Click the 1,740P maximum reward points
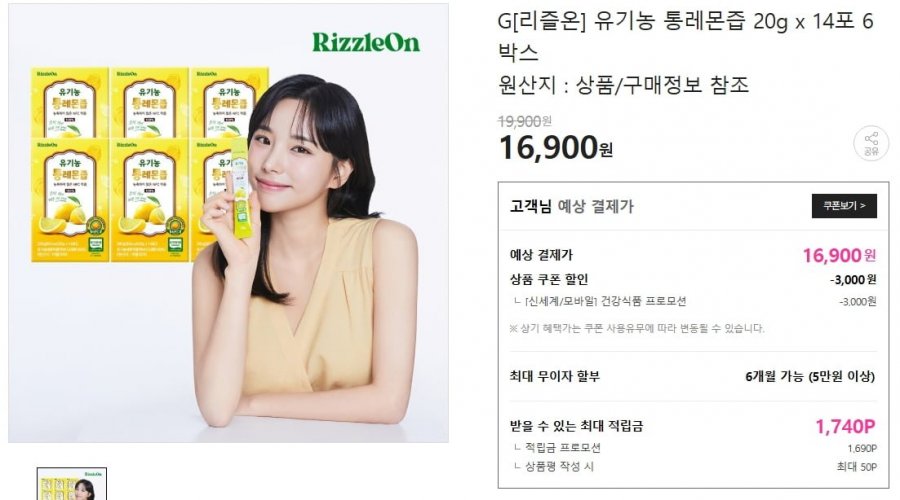This screenshot has width=900, height=500. [845, 426]
